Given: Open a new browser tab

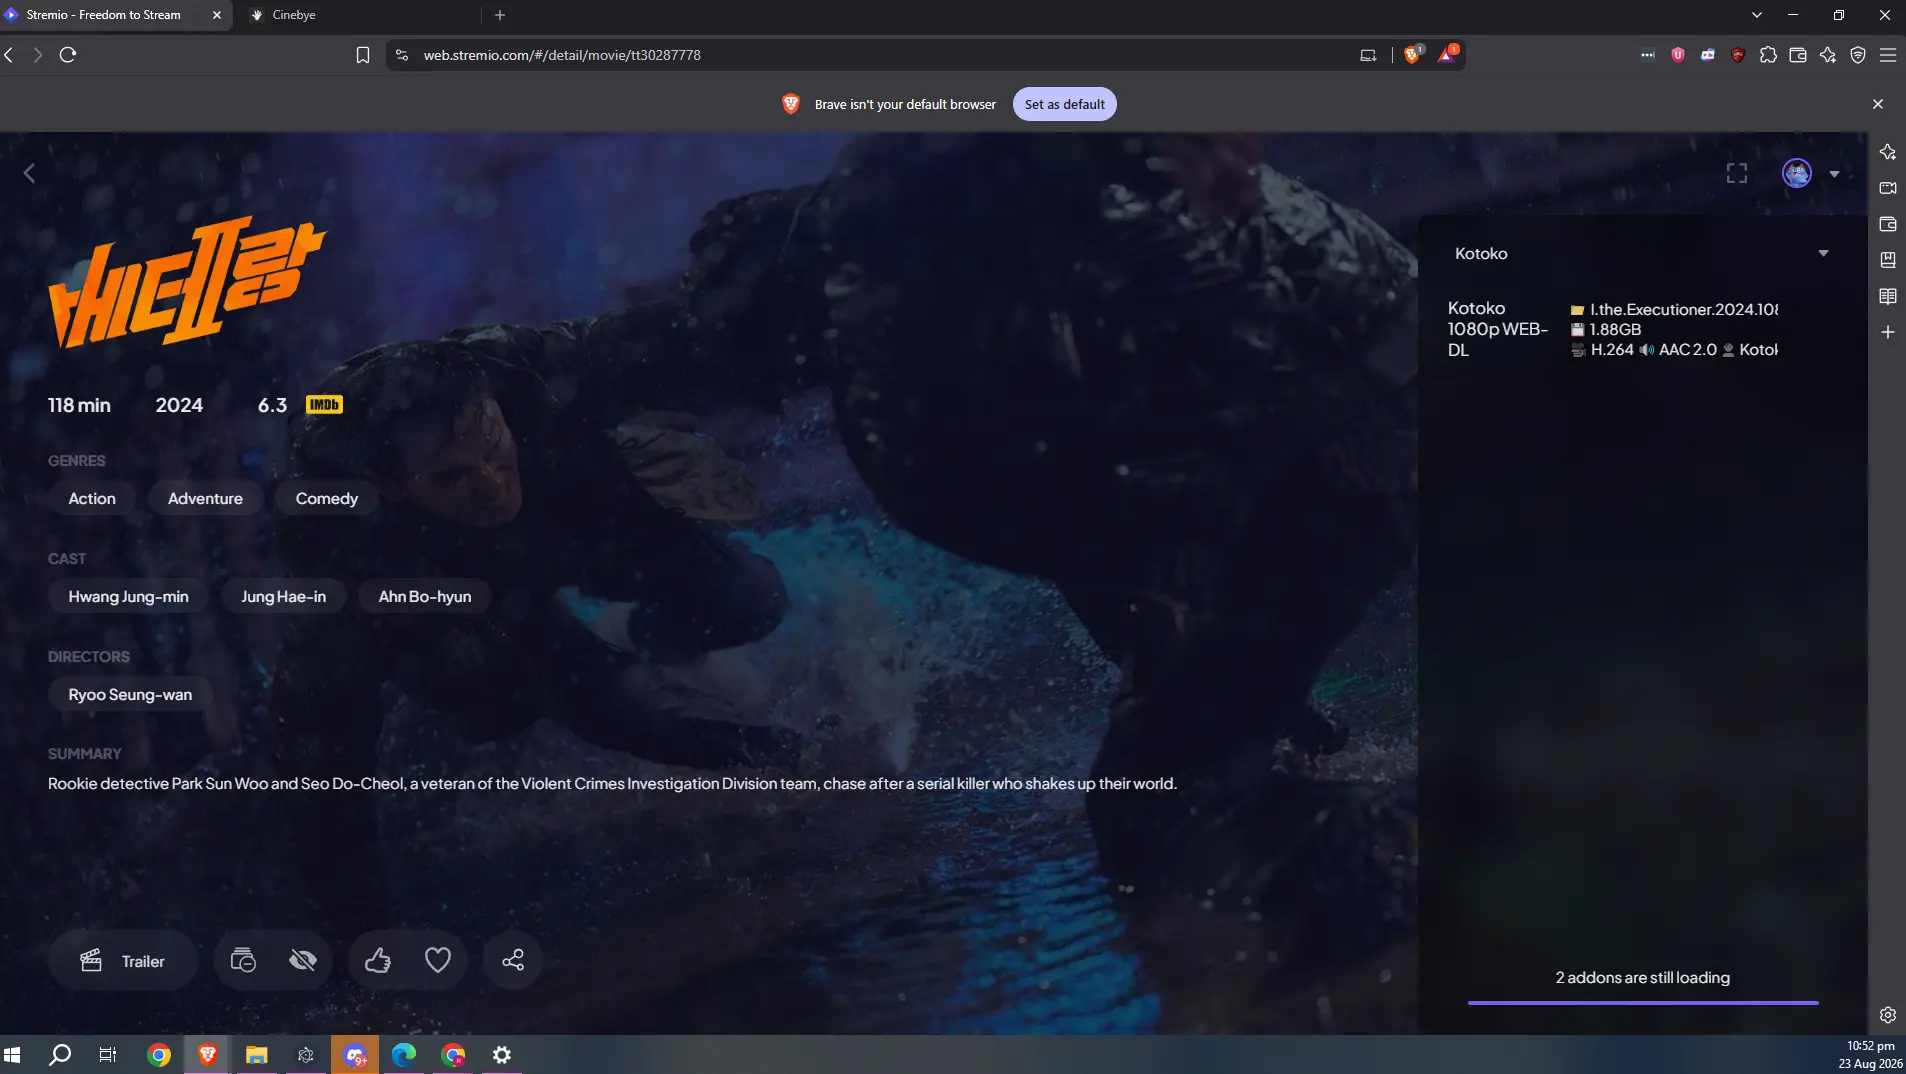Looking at the screenshot, I should [x=500, y=15].
